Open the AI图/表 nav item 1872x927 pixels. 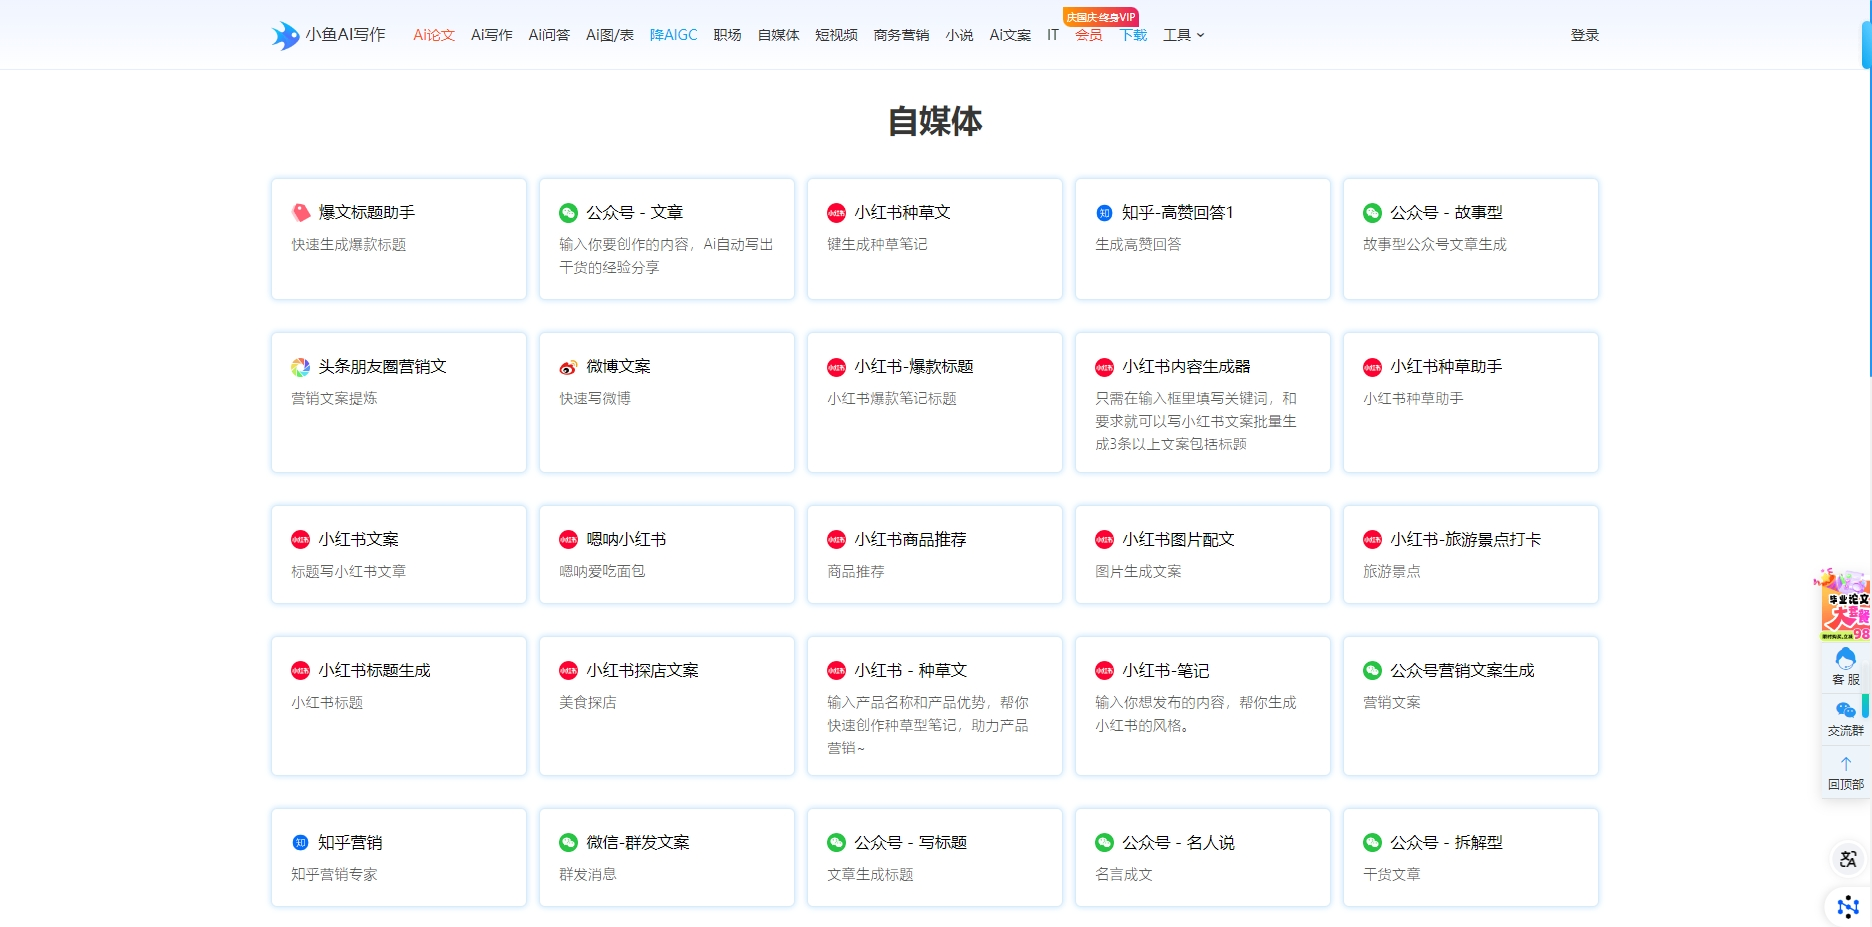click(610, 35)
